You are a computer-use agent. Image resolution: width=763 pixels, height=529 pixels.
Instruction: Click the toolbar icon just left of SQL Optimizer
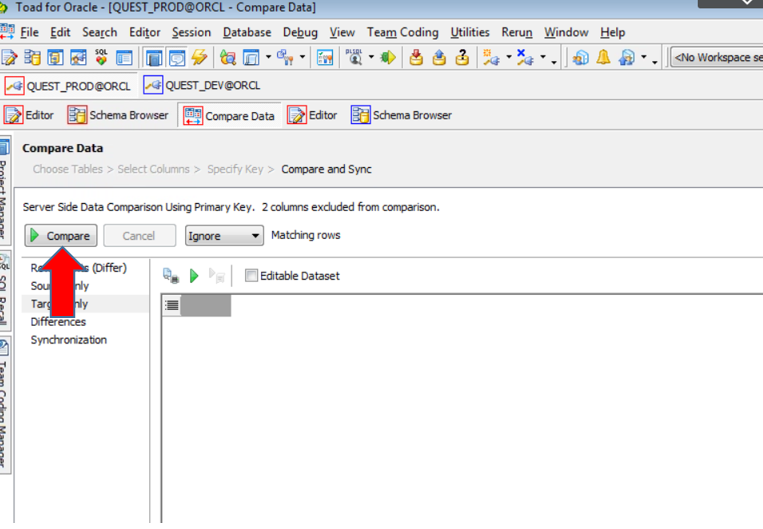point(78,57)
